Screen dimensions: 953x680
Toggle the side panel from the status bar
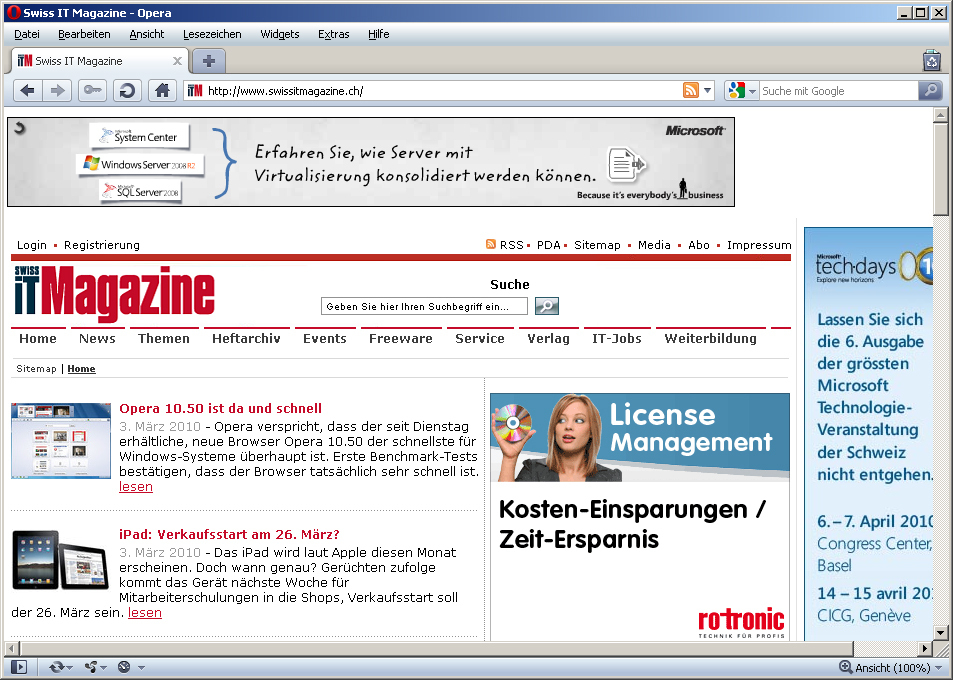coord(19,667)
